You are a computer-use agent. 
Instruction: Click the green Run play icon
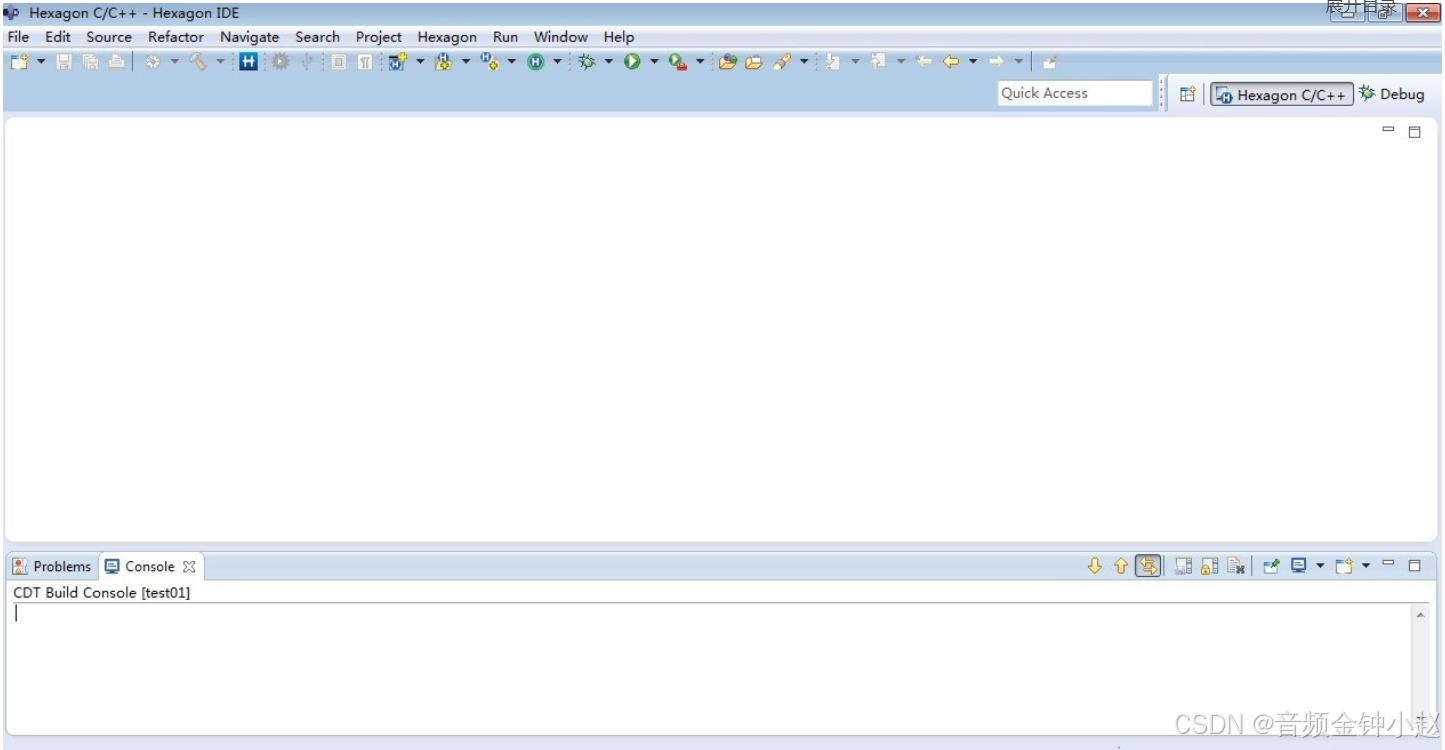tap(632, 62)
